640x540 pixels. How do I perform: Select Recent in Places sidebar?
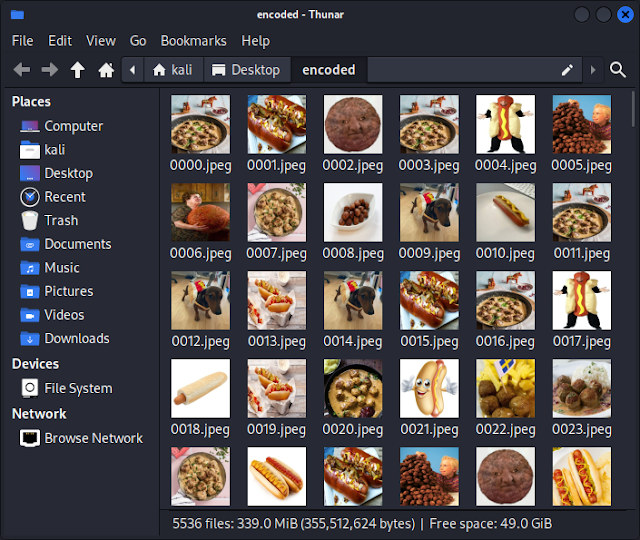click(64, 197)
